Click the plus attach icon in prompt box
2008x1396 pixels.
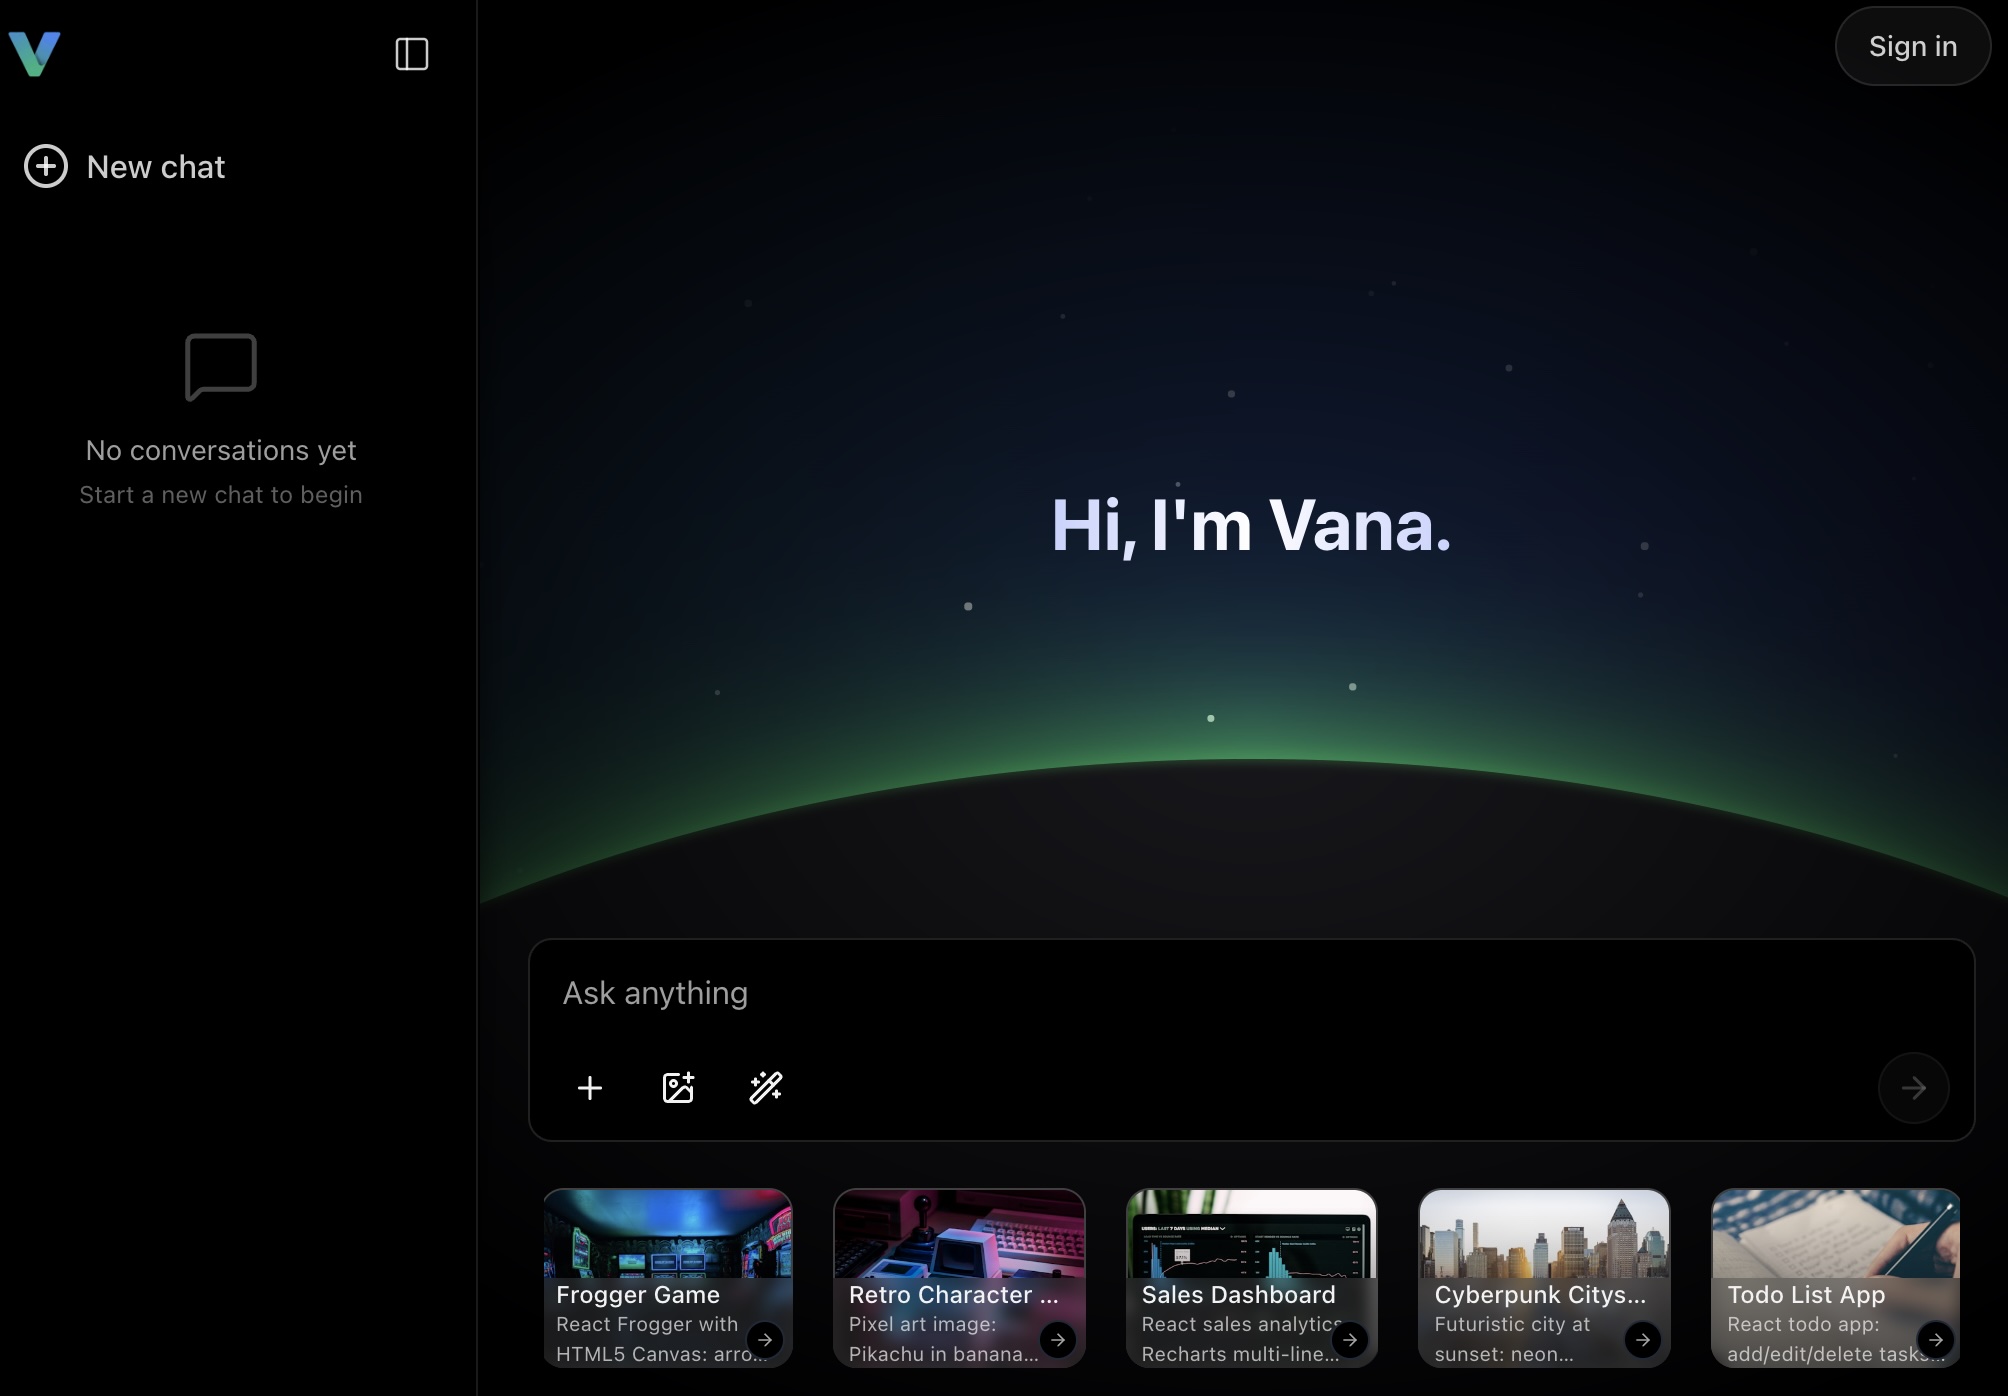click(x=590, y=1088)
